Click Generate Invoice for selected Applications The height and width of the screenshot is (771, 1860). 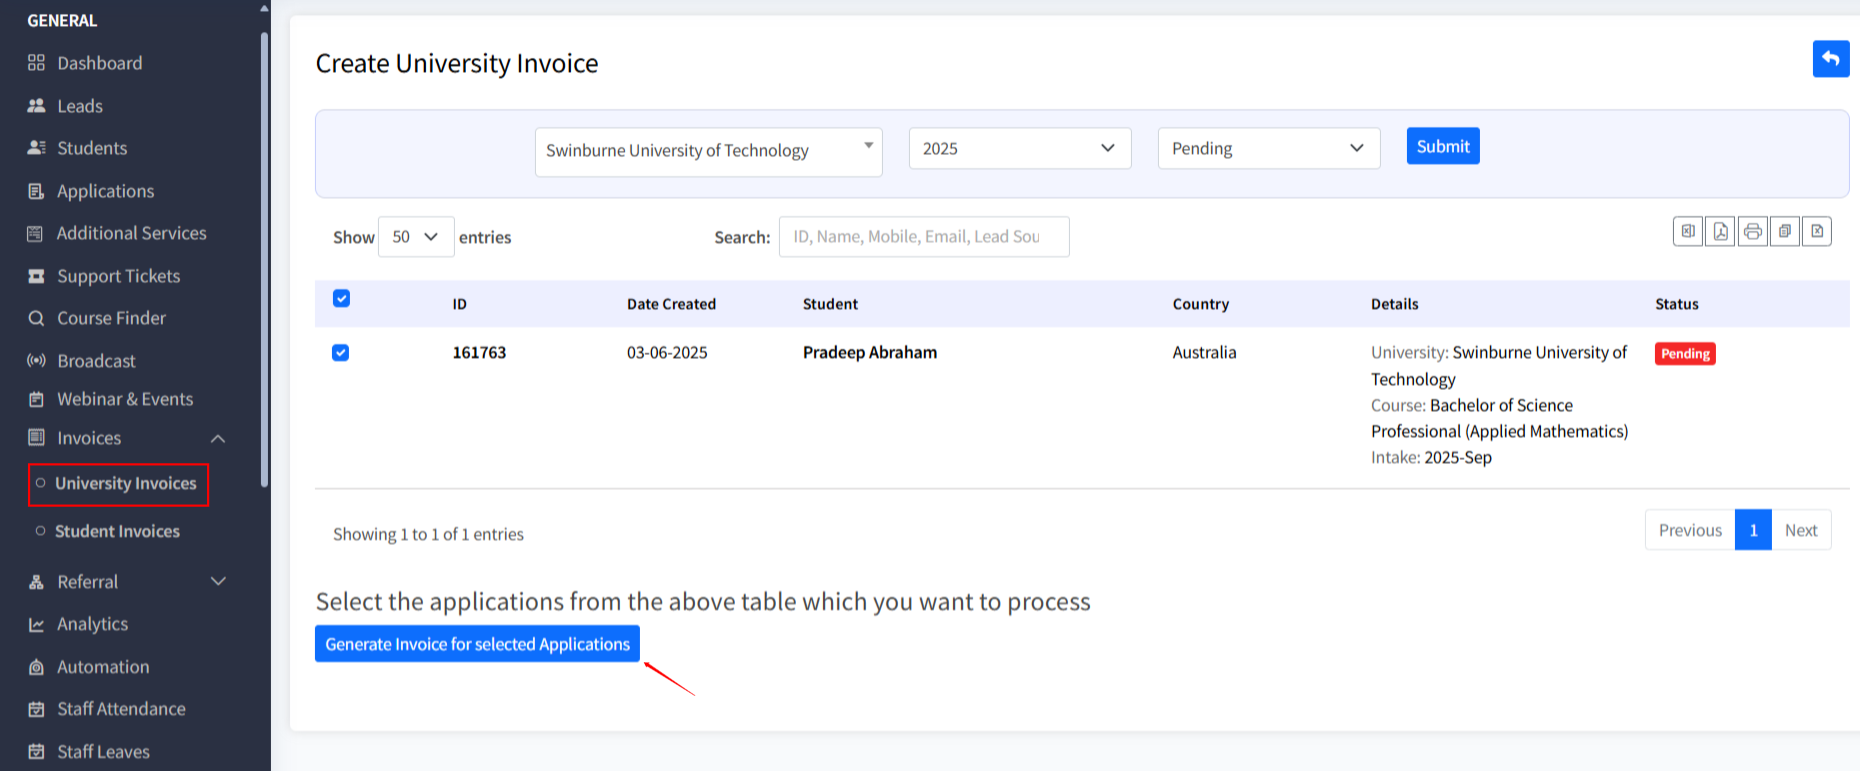(477, 645)
